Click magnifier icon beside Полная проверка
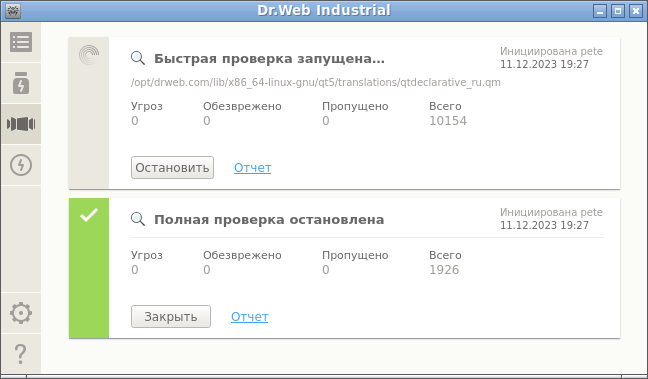 click(x=138, y=219)
